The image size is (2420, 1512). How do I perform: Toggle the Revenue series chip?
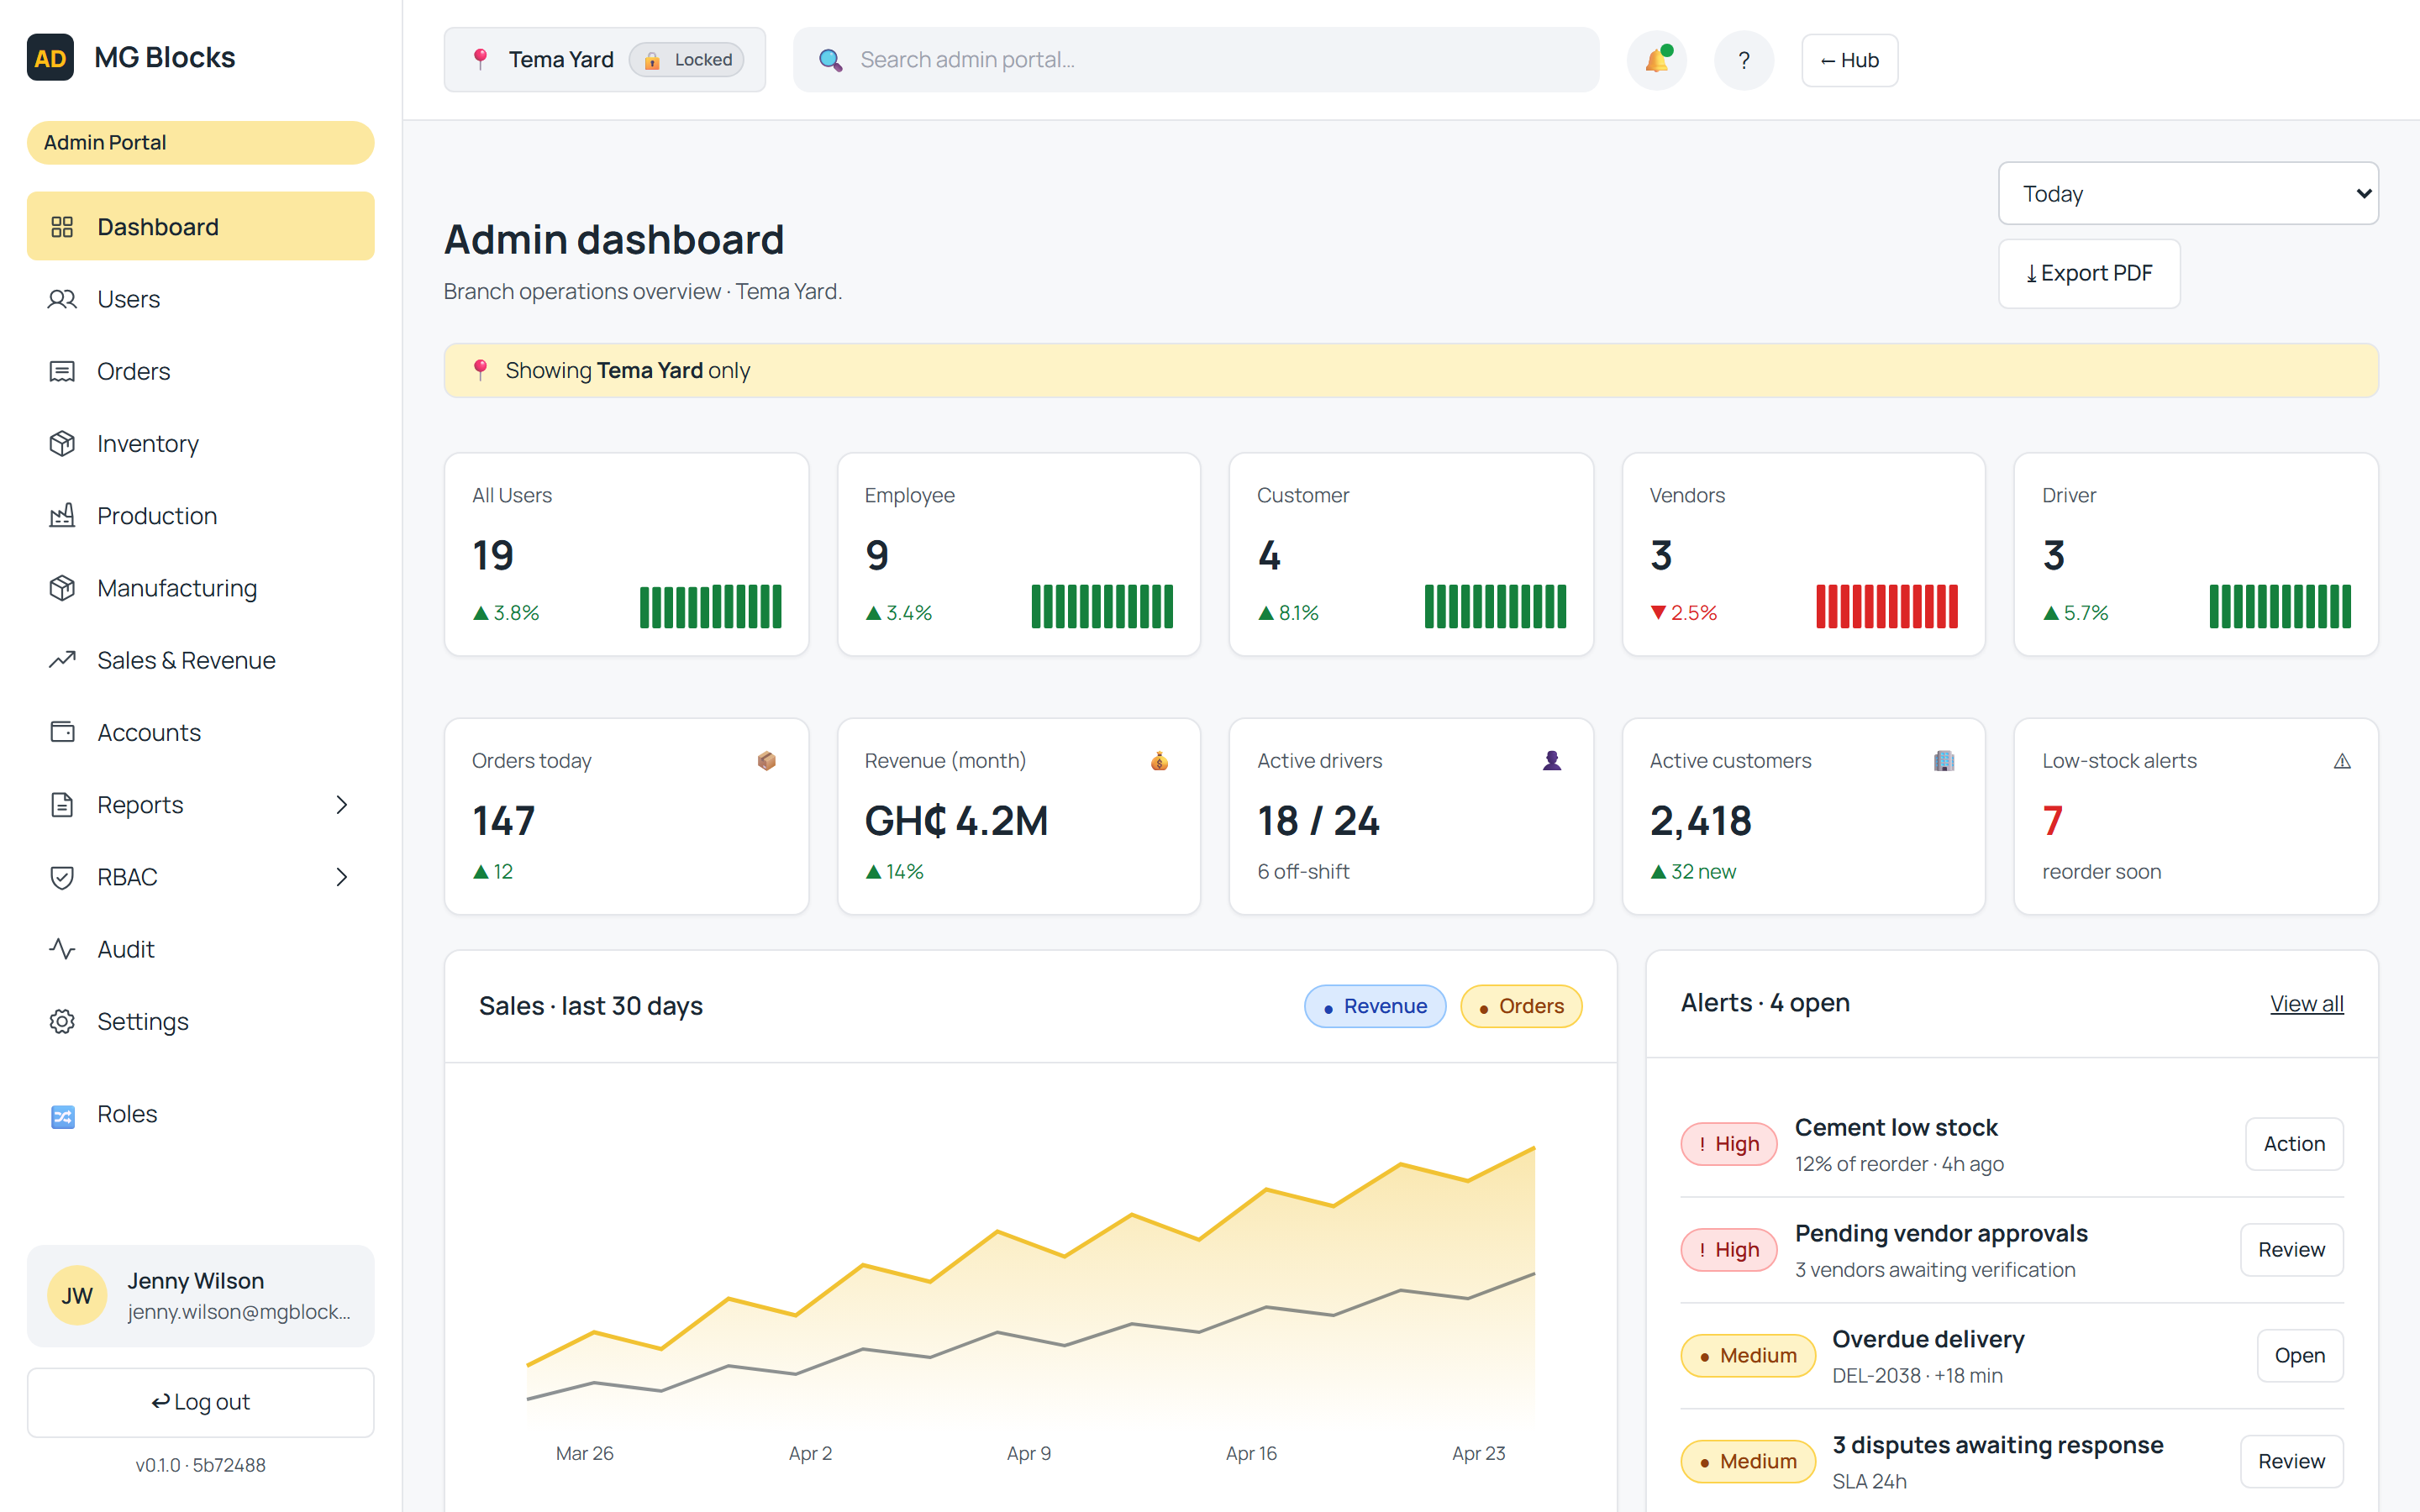1375,1006
